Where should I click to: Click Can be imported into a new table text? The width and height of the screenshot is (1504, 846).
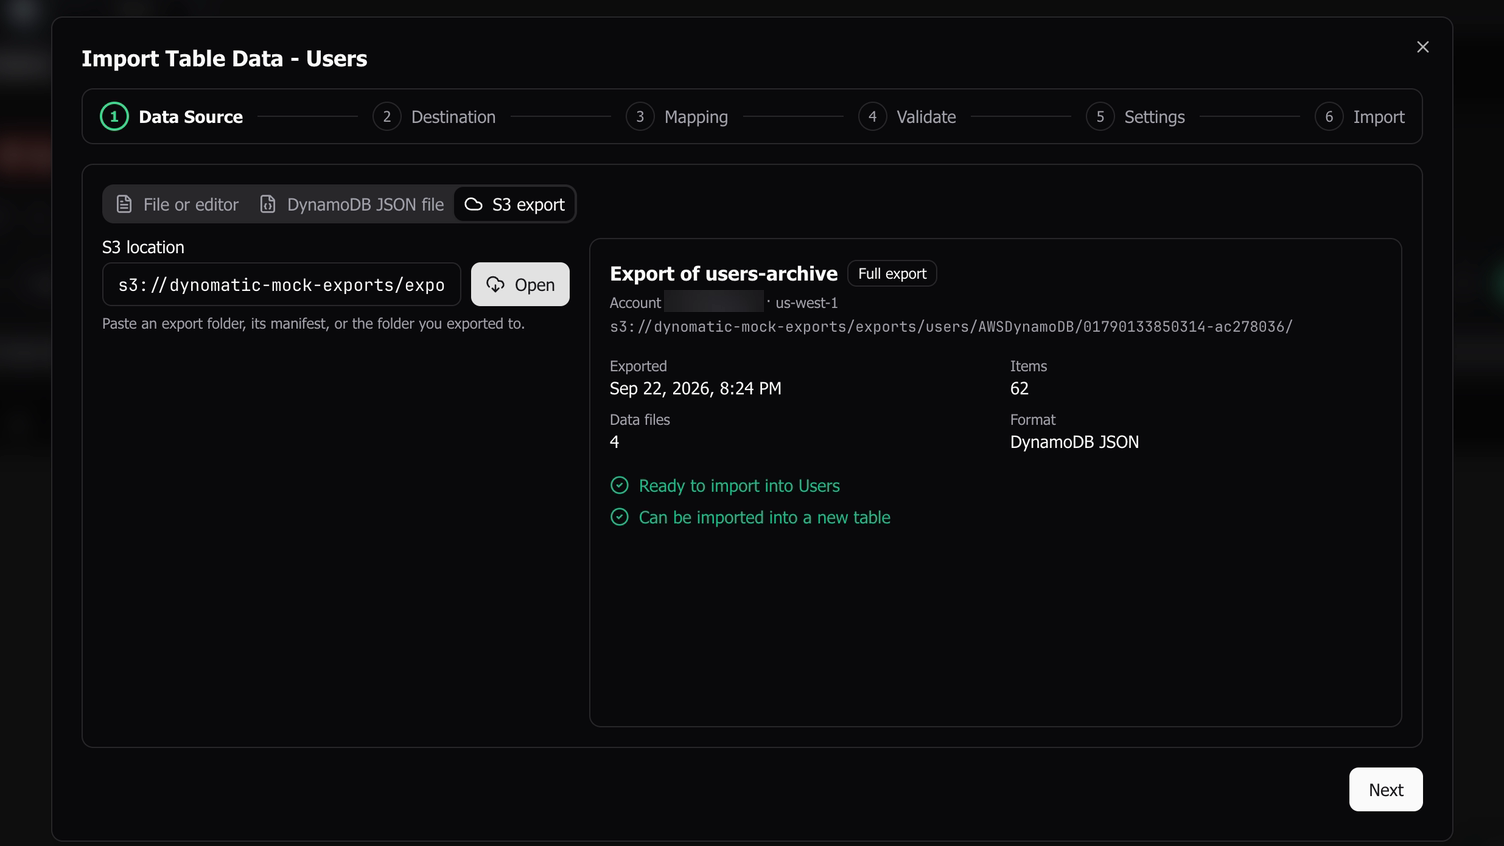click(764, 518)
